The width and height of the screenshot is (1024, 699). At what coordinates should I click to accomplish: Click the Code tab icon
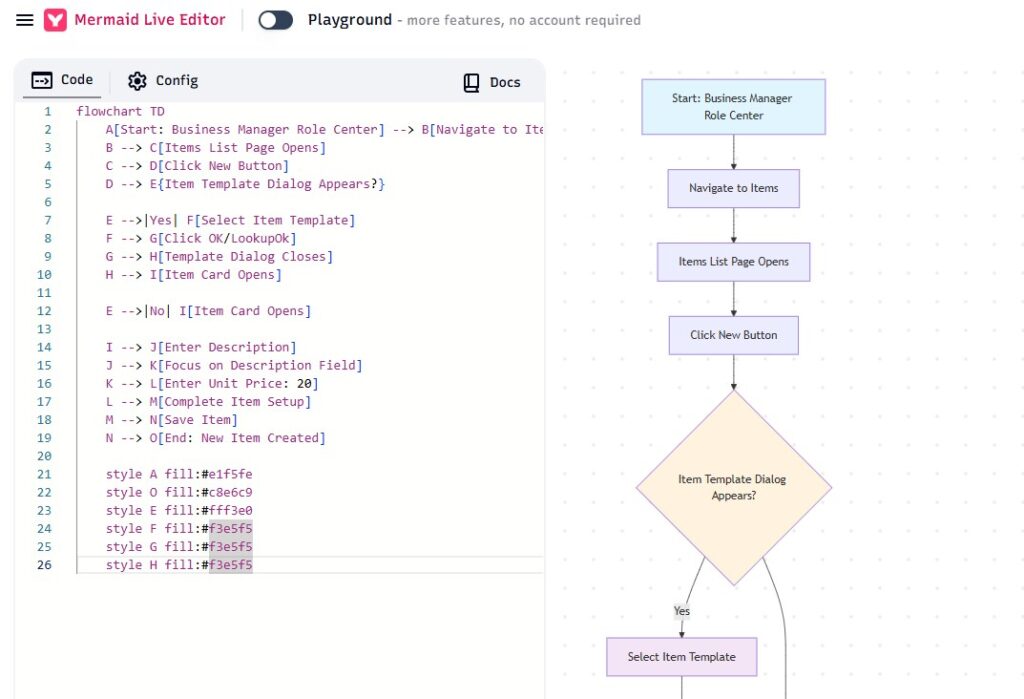coord(42,80)
